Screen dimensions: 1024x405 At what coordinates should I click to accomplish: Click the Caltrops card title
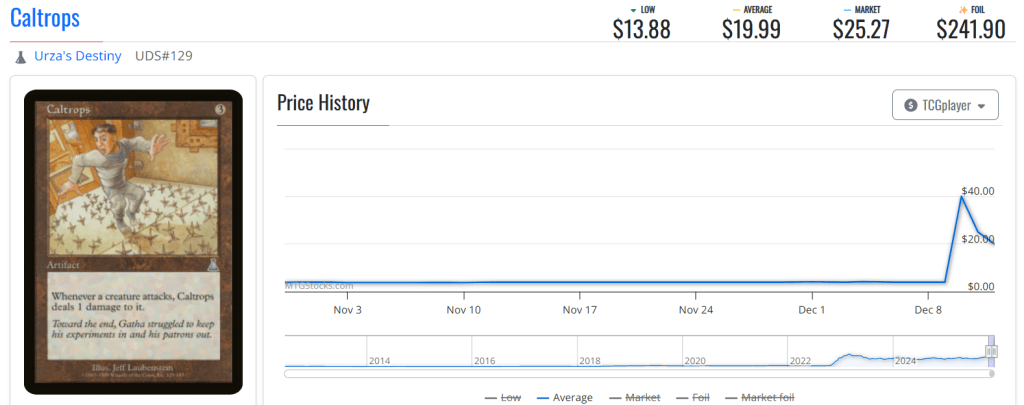(45, 18)
